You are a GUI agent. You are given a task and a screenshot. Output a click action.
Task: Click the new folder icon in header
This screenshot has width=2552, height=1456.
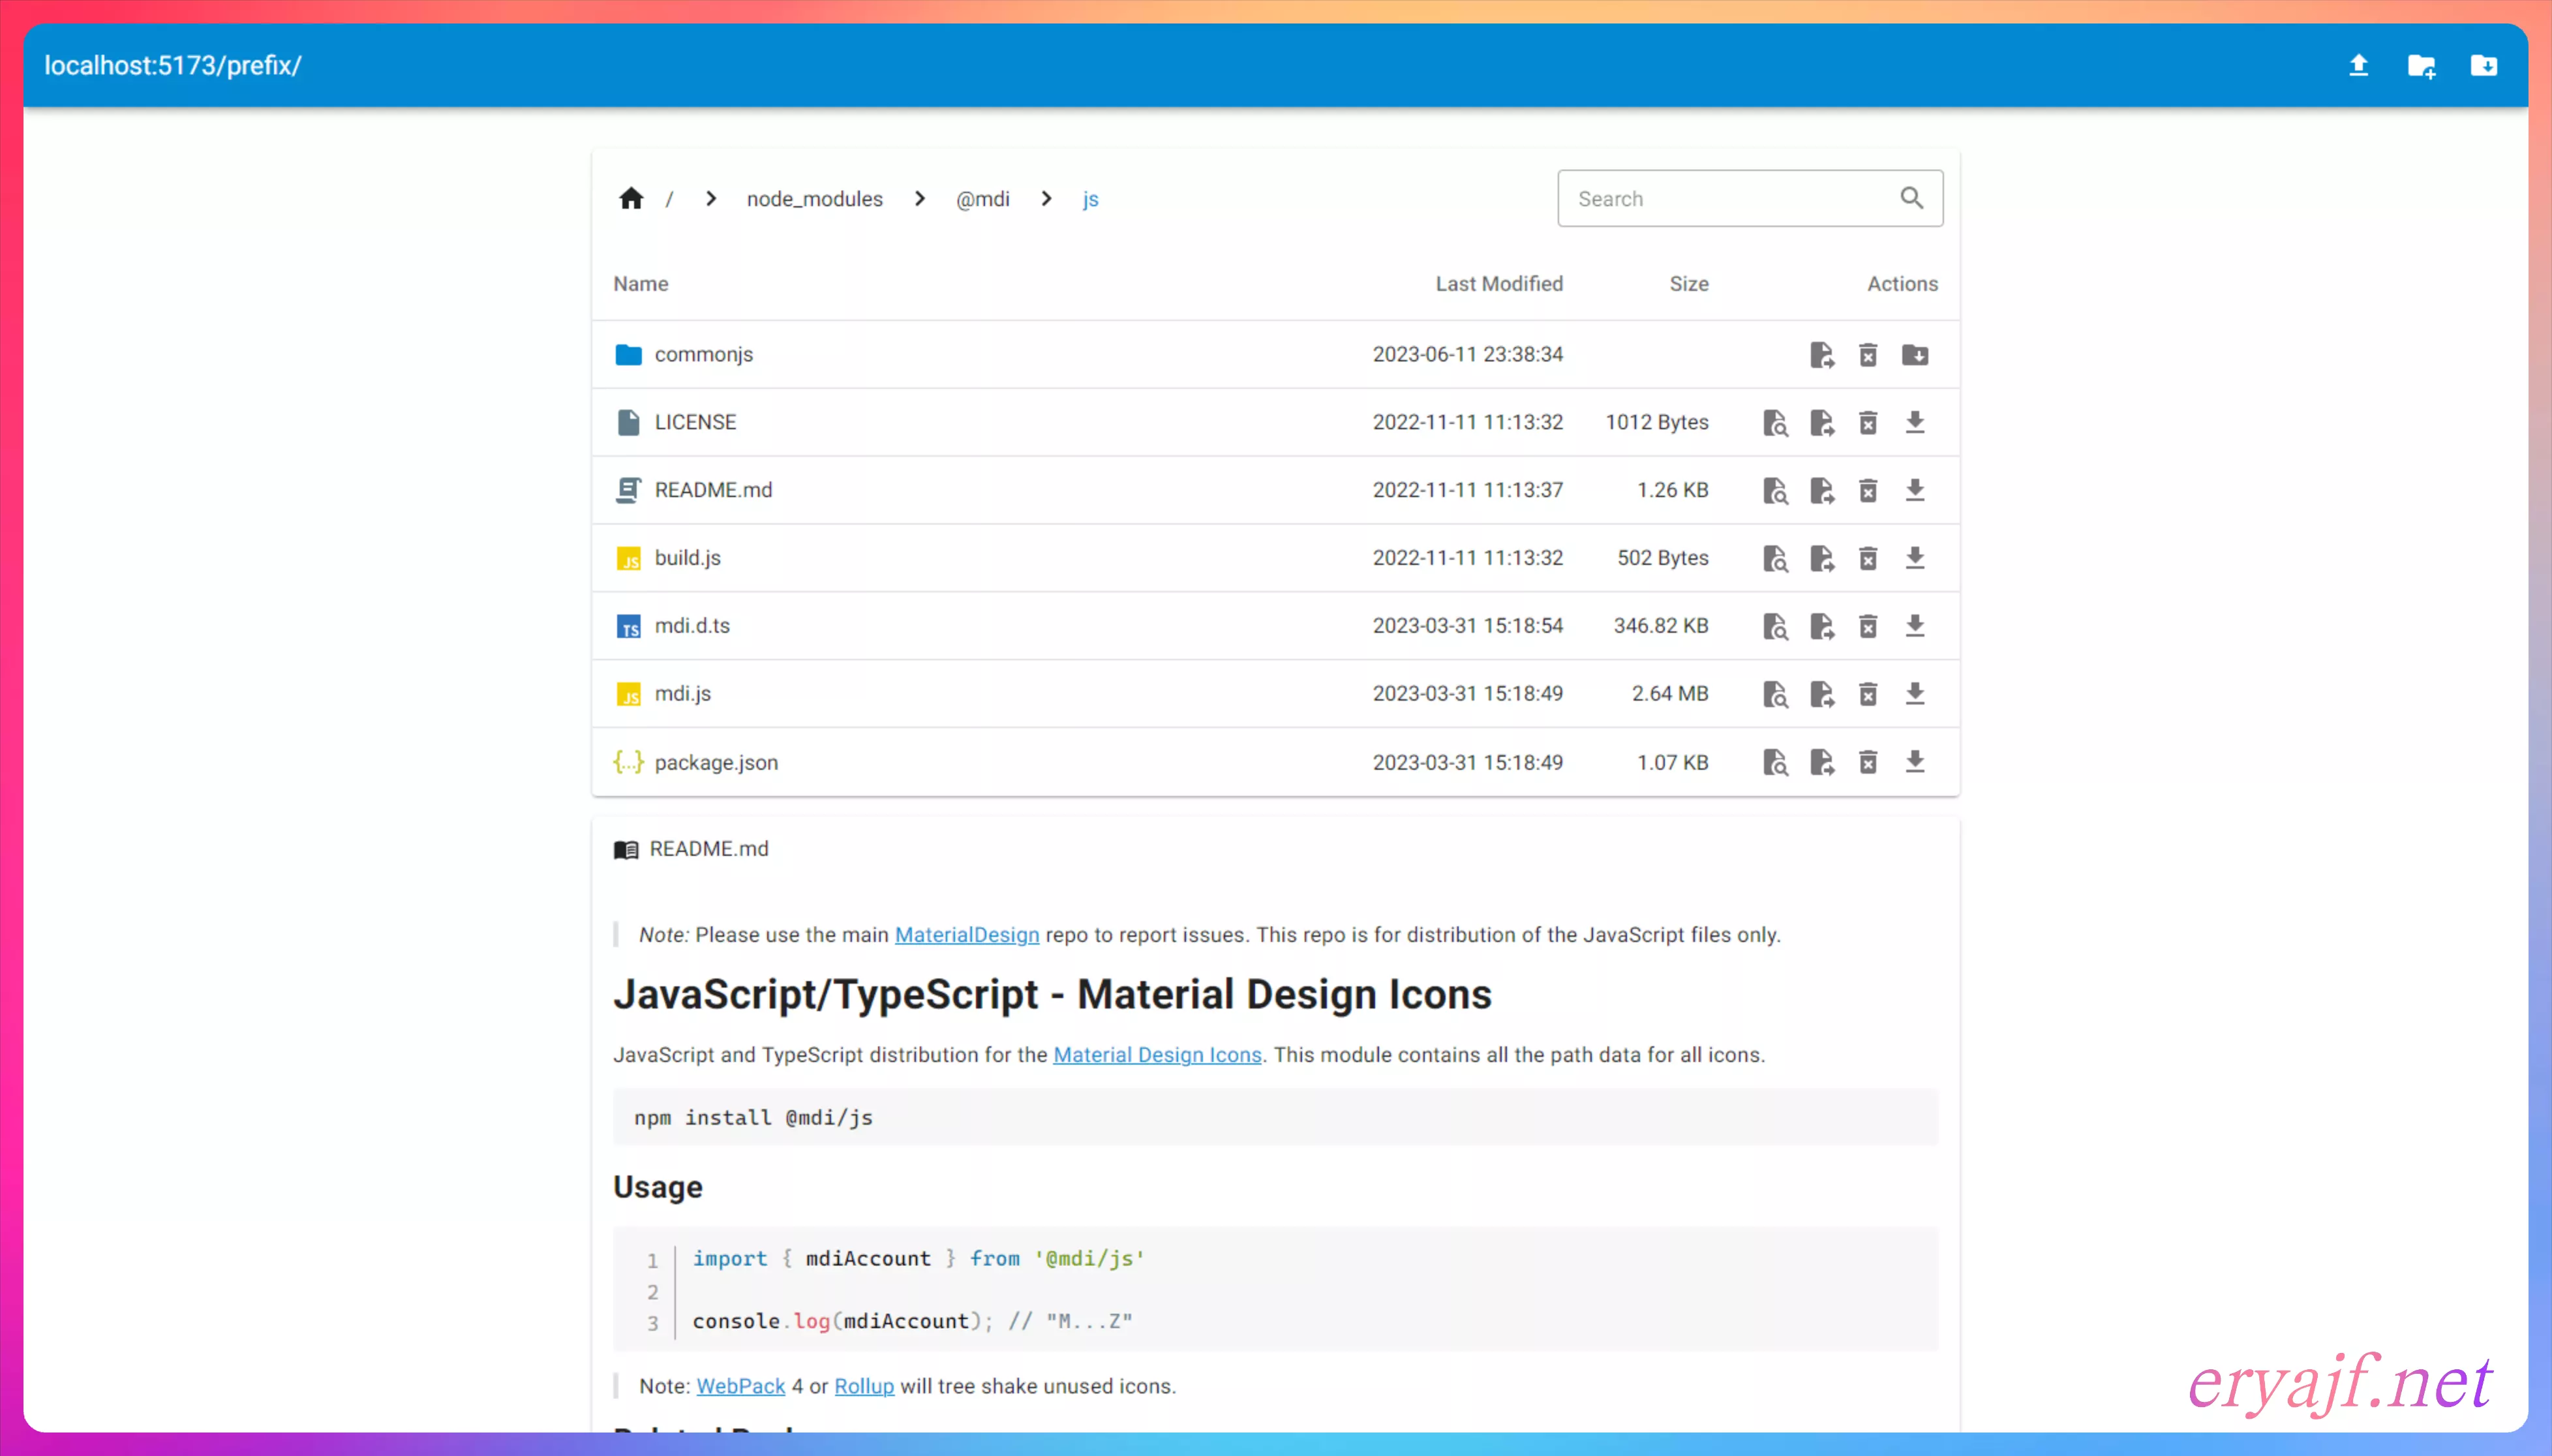pos(2421,66)
